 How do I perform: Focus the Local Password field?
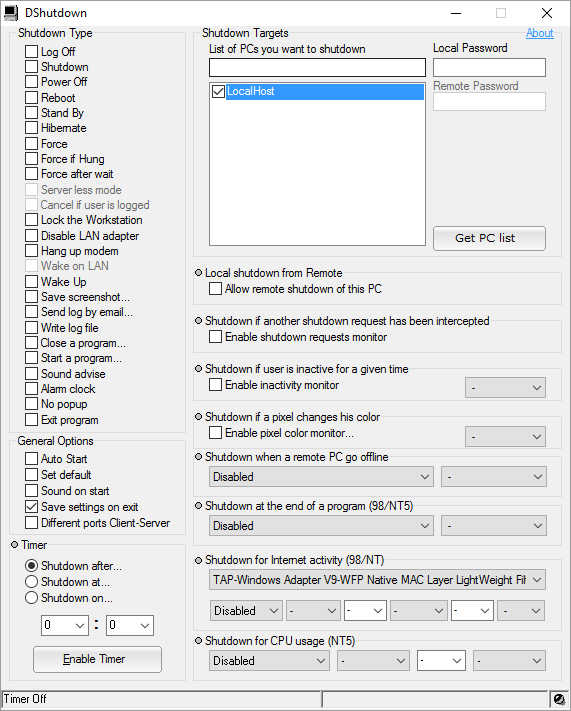(x=489, y=68)
